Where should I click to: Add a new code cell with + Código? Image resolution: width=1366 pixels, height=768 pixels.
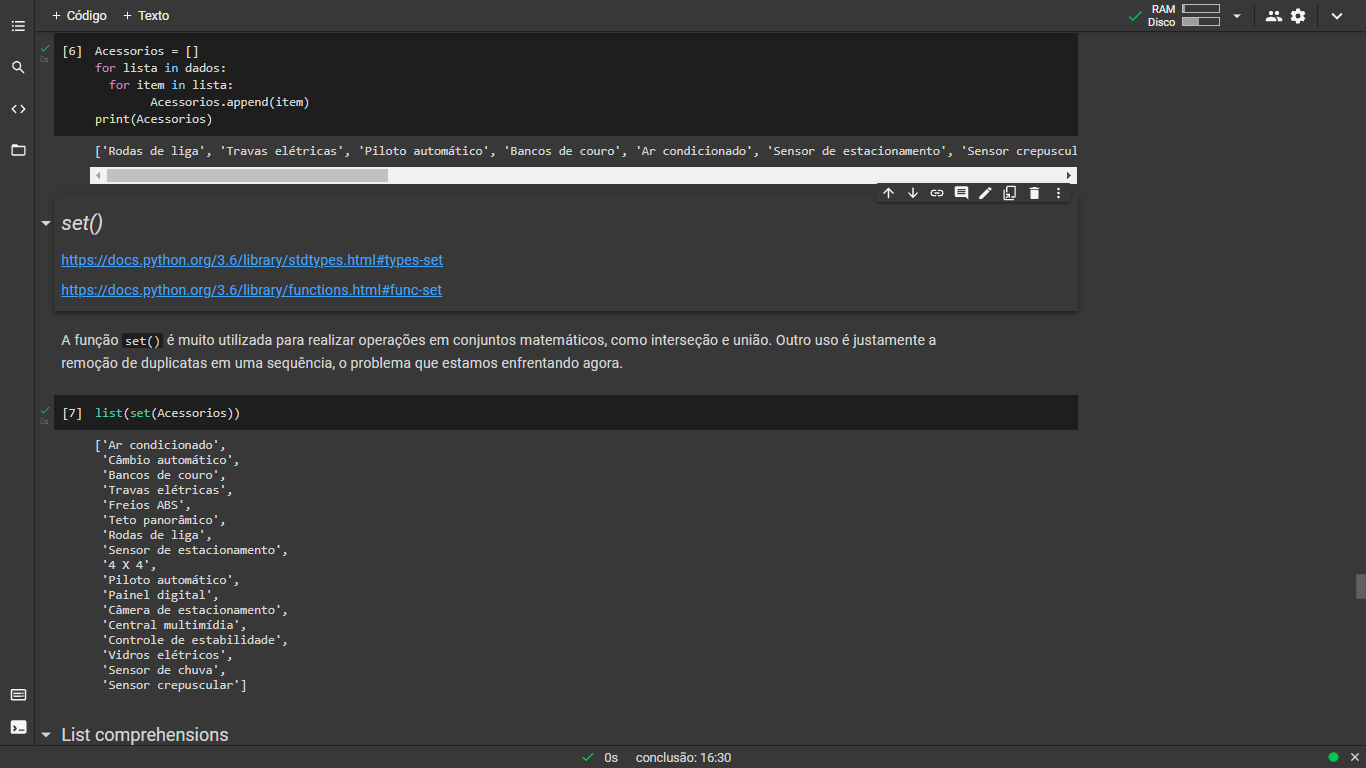click(79, 16)
